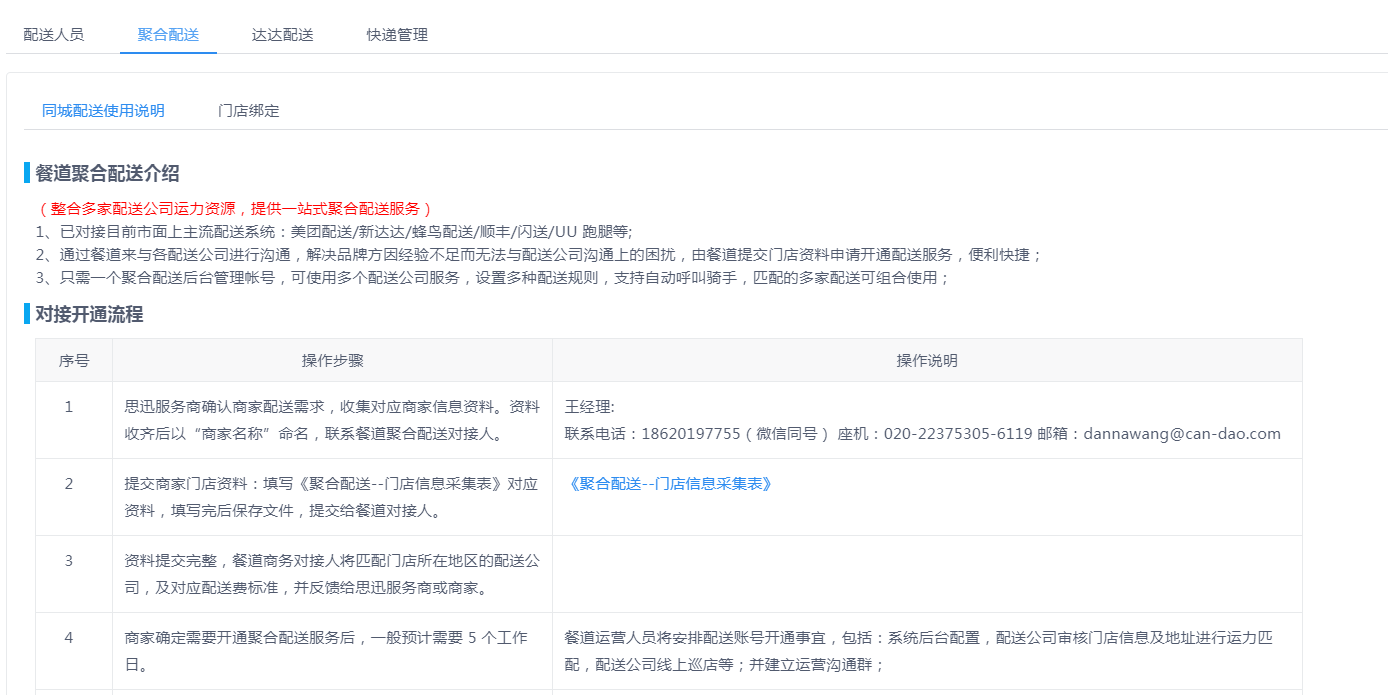1388x695 pixels.
Task: Click row number 1 in 序号 column
Action: coord(69,407)
